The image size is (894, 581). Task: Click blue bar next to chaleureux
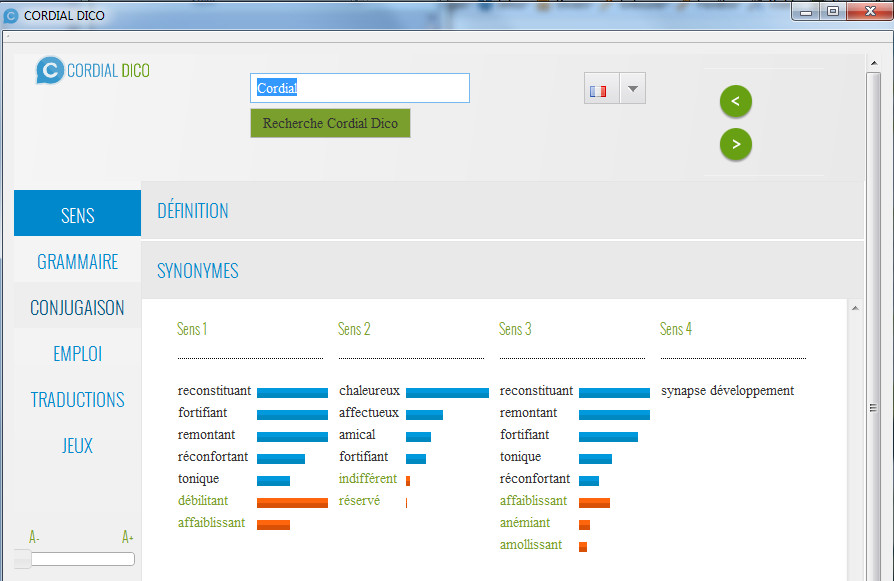click(447, 393)
